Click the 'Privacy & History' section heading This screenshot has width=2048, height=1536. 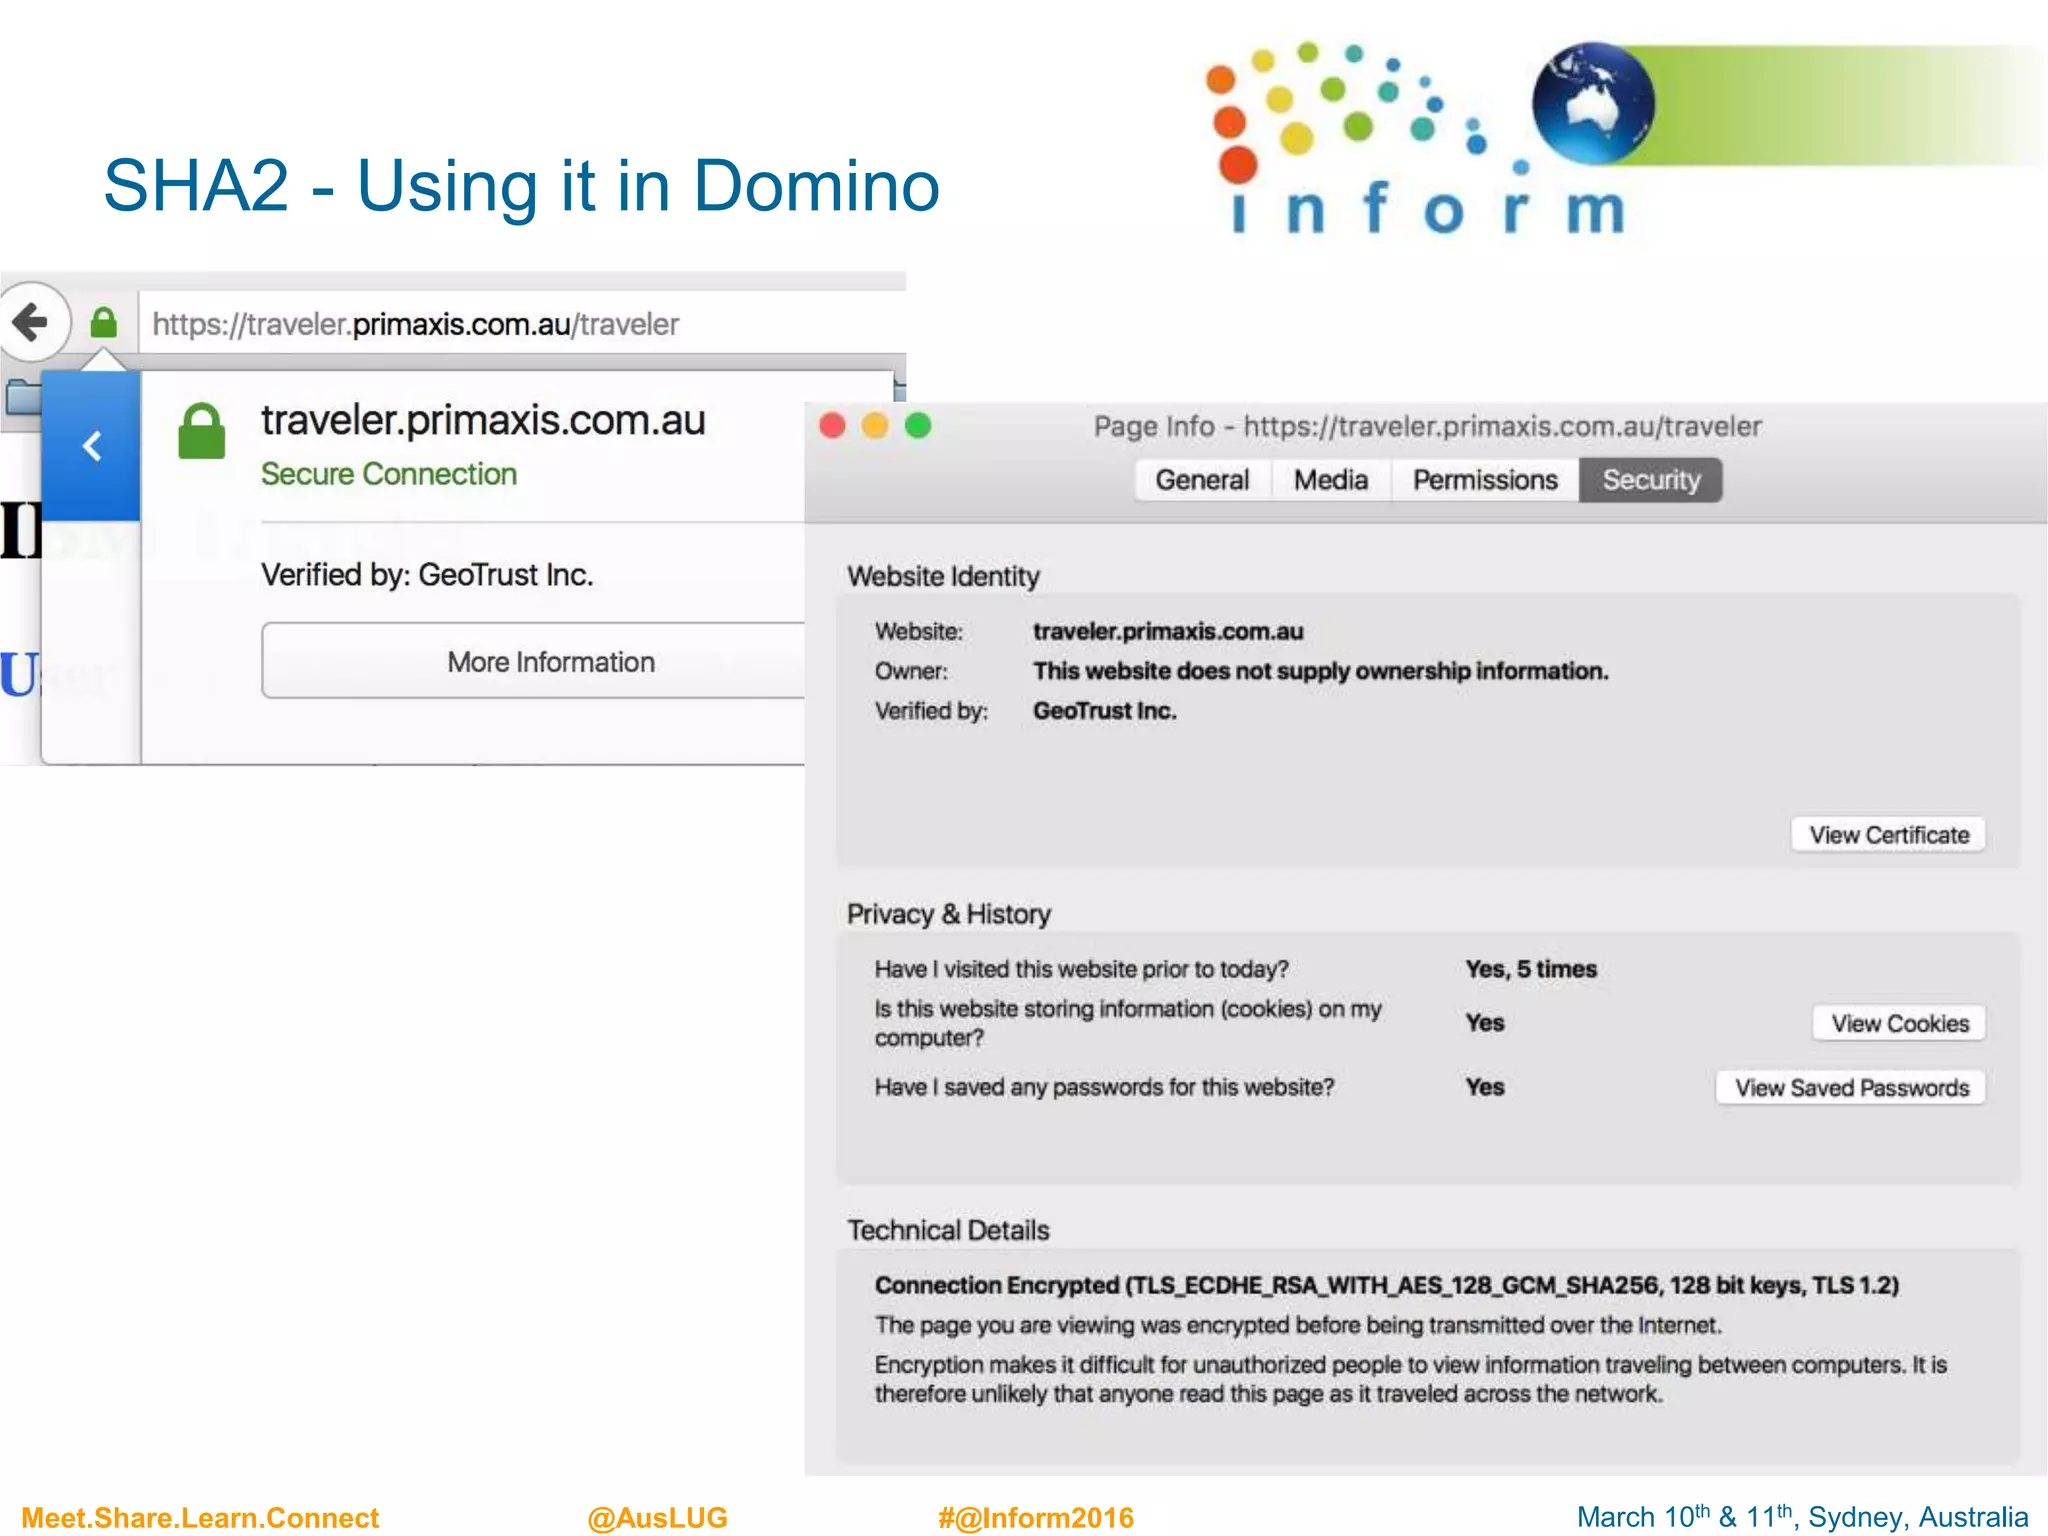pos(949,914)
